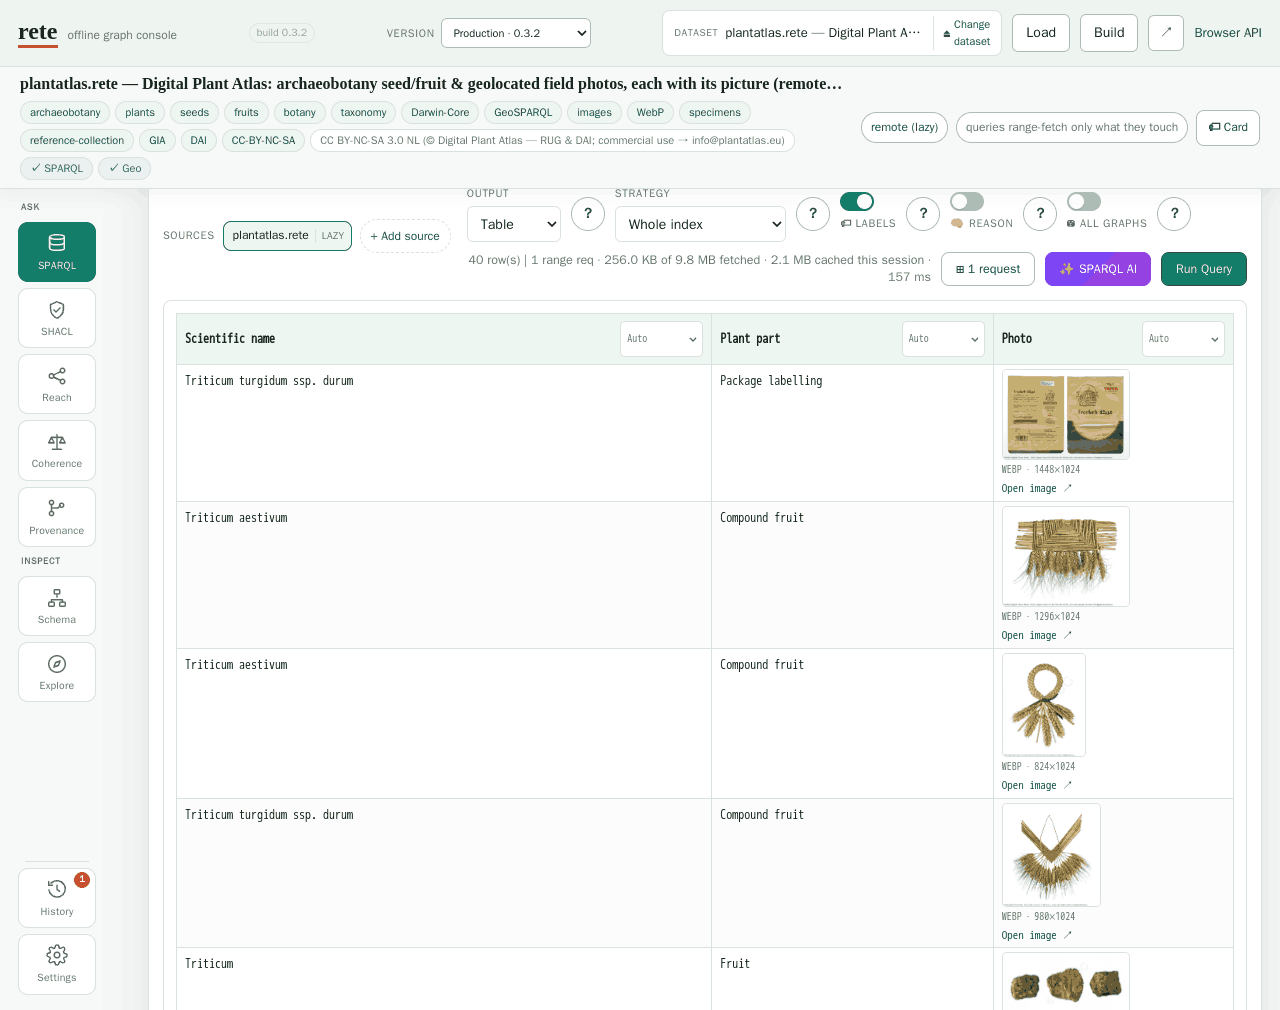Enable the All Graphs switch
Image resolution: width=1280 pixels, height=1010 pixels.
pos(1084,201)
